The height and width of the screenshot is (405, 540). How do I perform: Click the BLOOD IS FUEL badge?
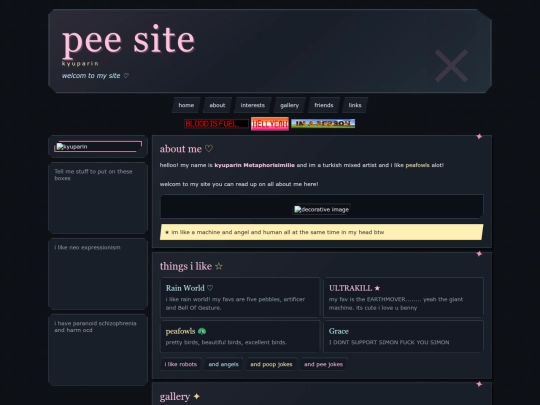(x=216, y=124)
